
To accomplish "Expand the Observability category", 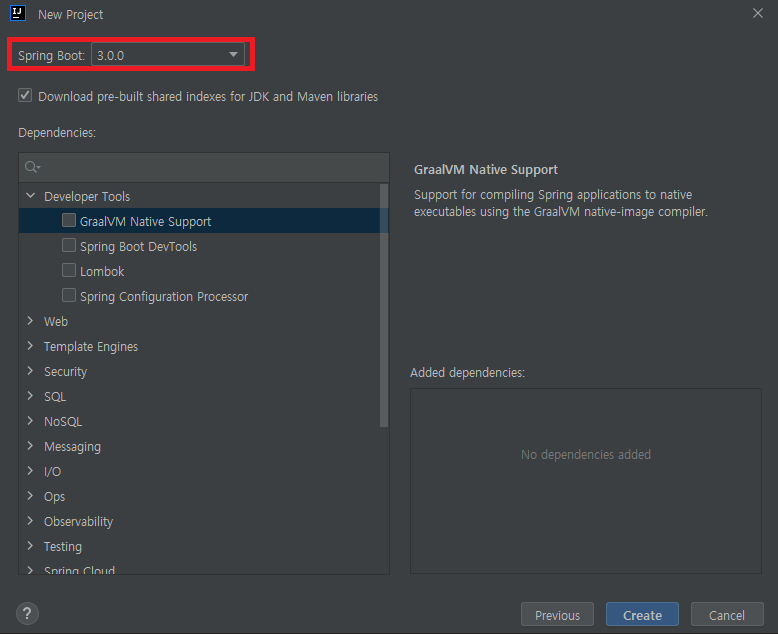I will (x=31, y=521).
